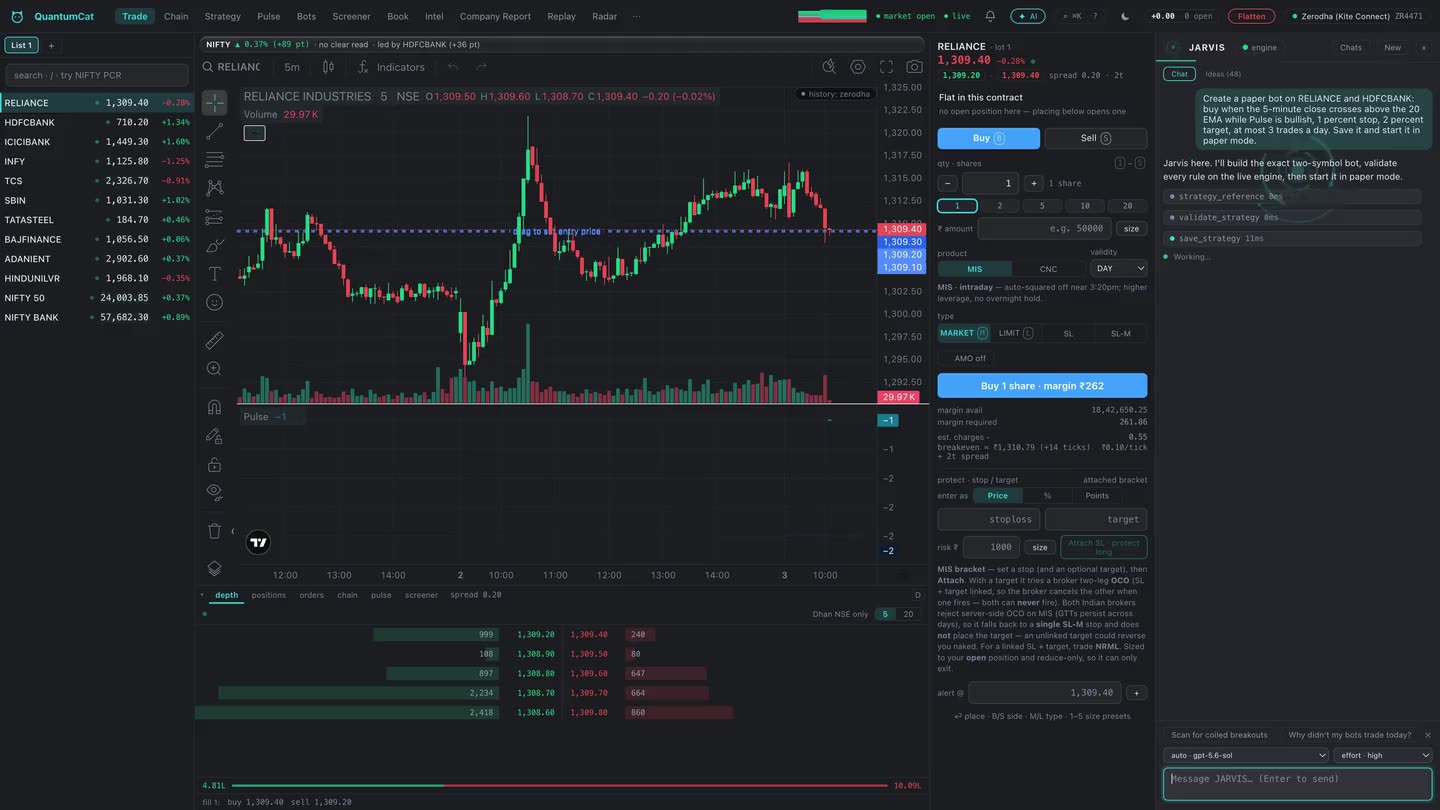
Task: Toggle dark mode moon icon
Action: coord(1125,16)
